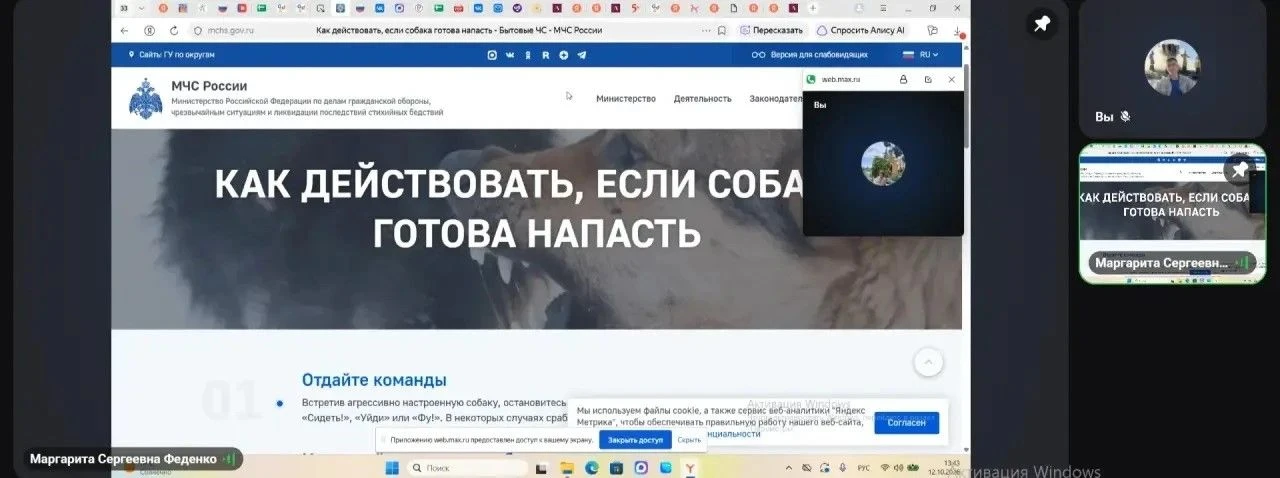The height and width of the screenshot is (478, 1280).
Task: Click the bookmark icon in the address bar
Action: (721, 30)
